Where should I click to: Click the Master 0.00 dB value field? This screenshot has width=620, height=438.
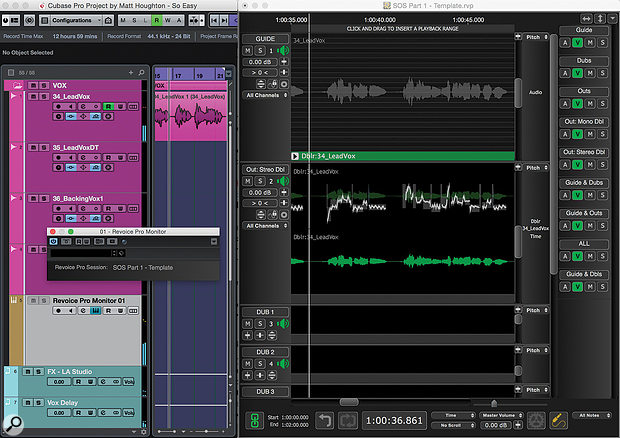pyautogui.click(x=496, y=425)
